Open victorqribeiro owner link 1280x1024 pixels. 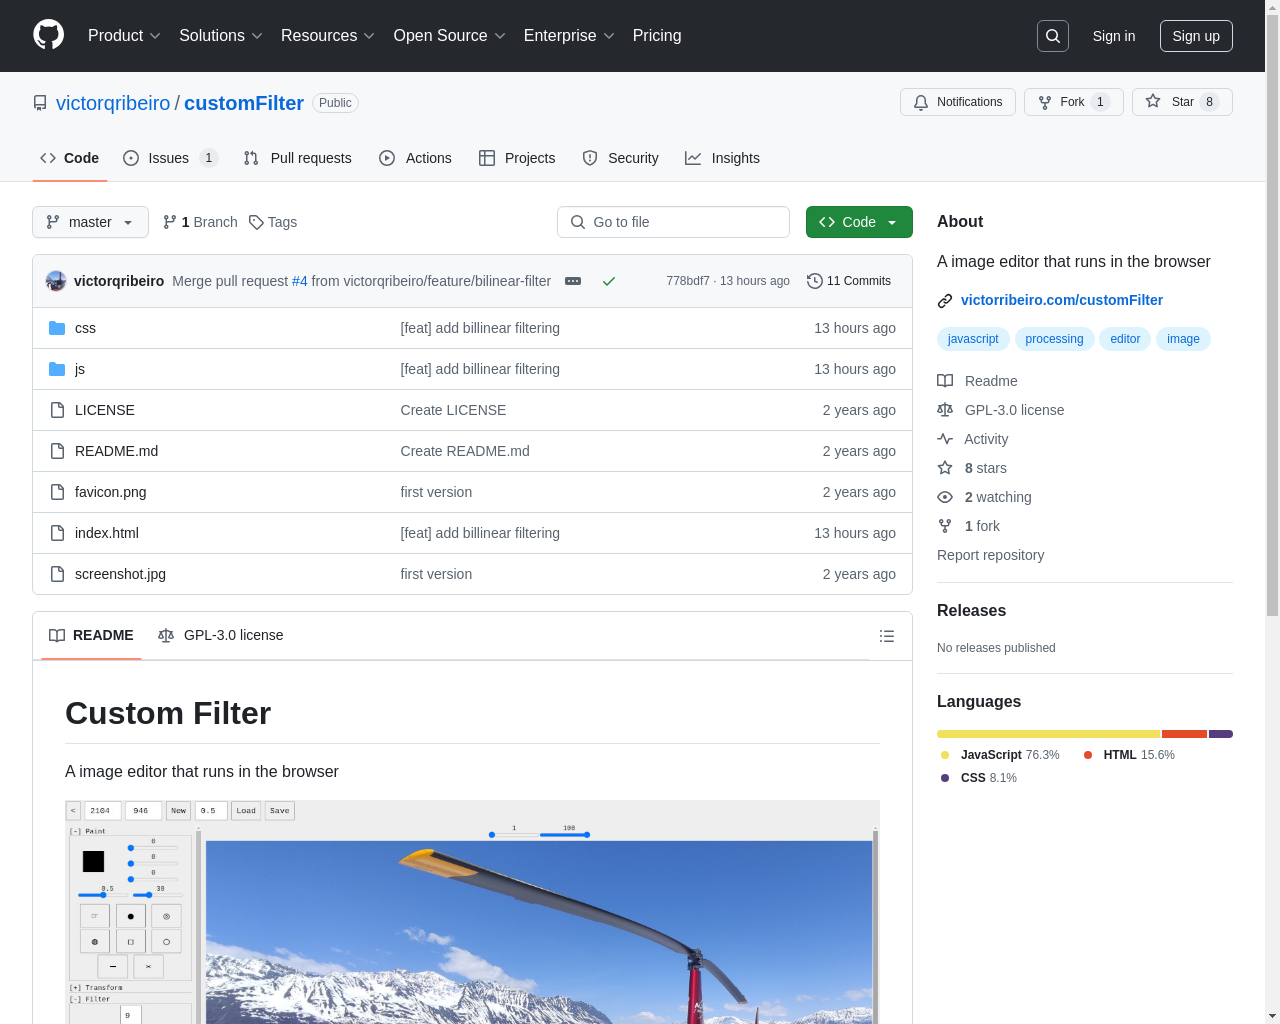tap(113, 103)
